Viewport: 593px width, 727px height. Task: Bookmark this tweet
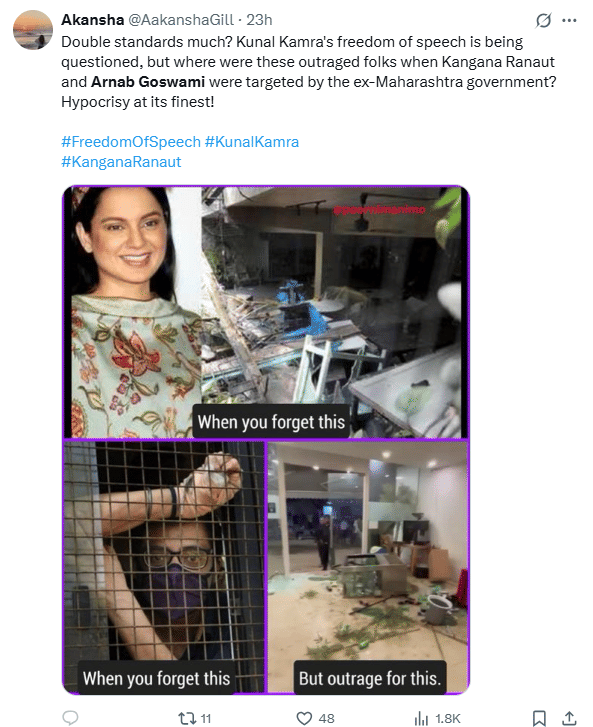[x=539, y=718]
